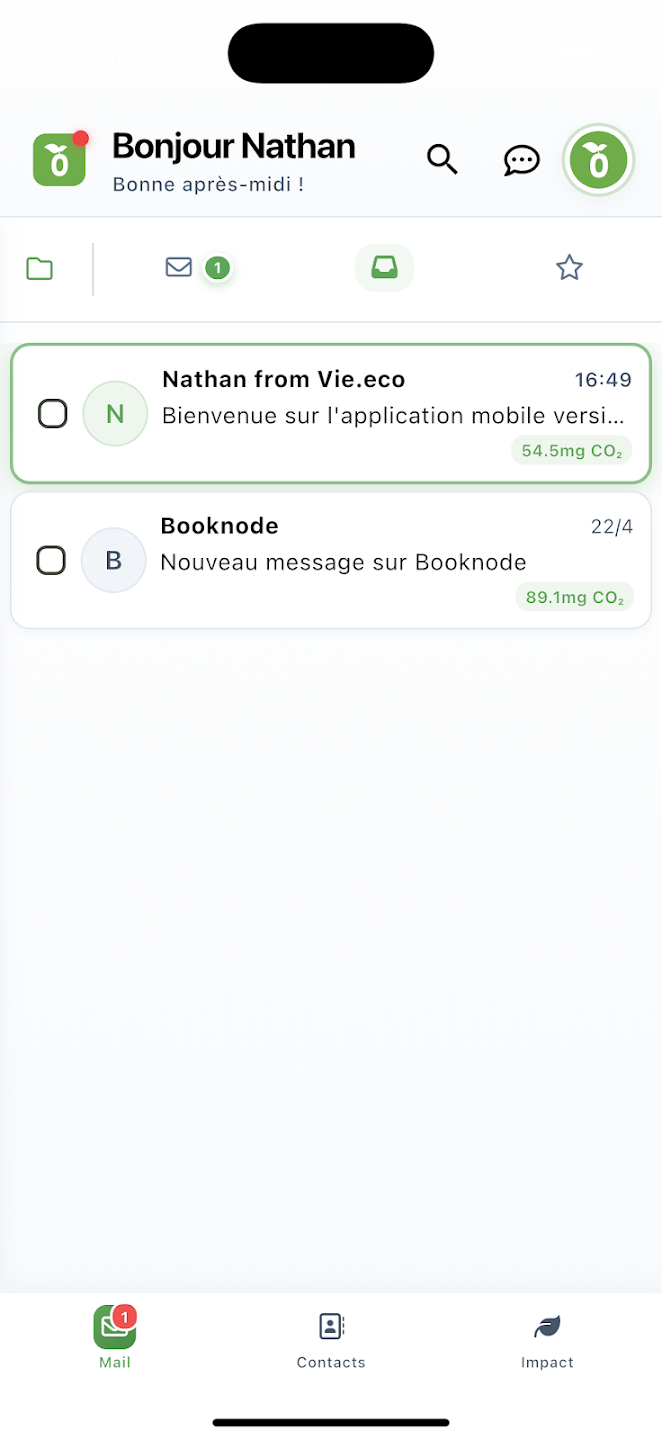
Task: Check the Booknode email checkbox
Action: pos(52,560)
